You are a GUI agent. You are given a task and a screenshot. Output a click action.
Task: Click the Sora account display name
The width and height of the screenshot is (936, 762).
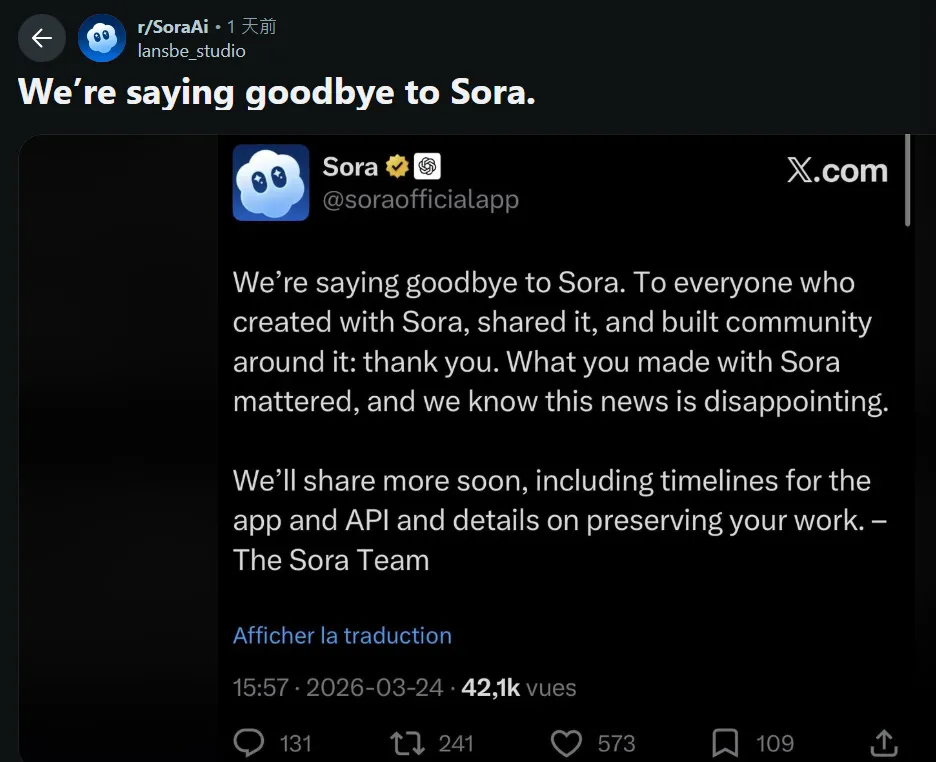[x=350, y=167]
